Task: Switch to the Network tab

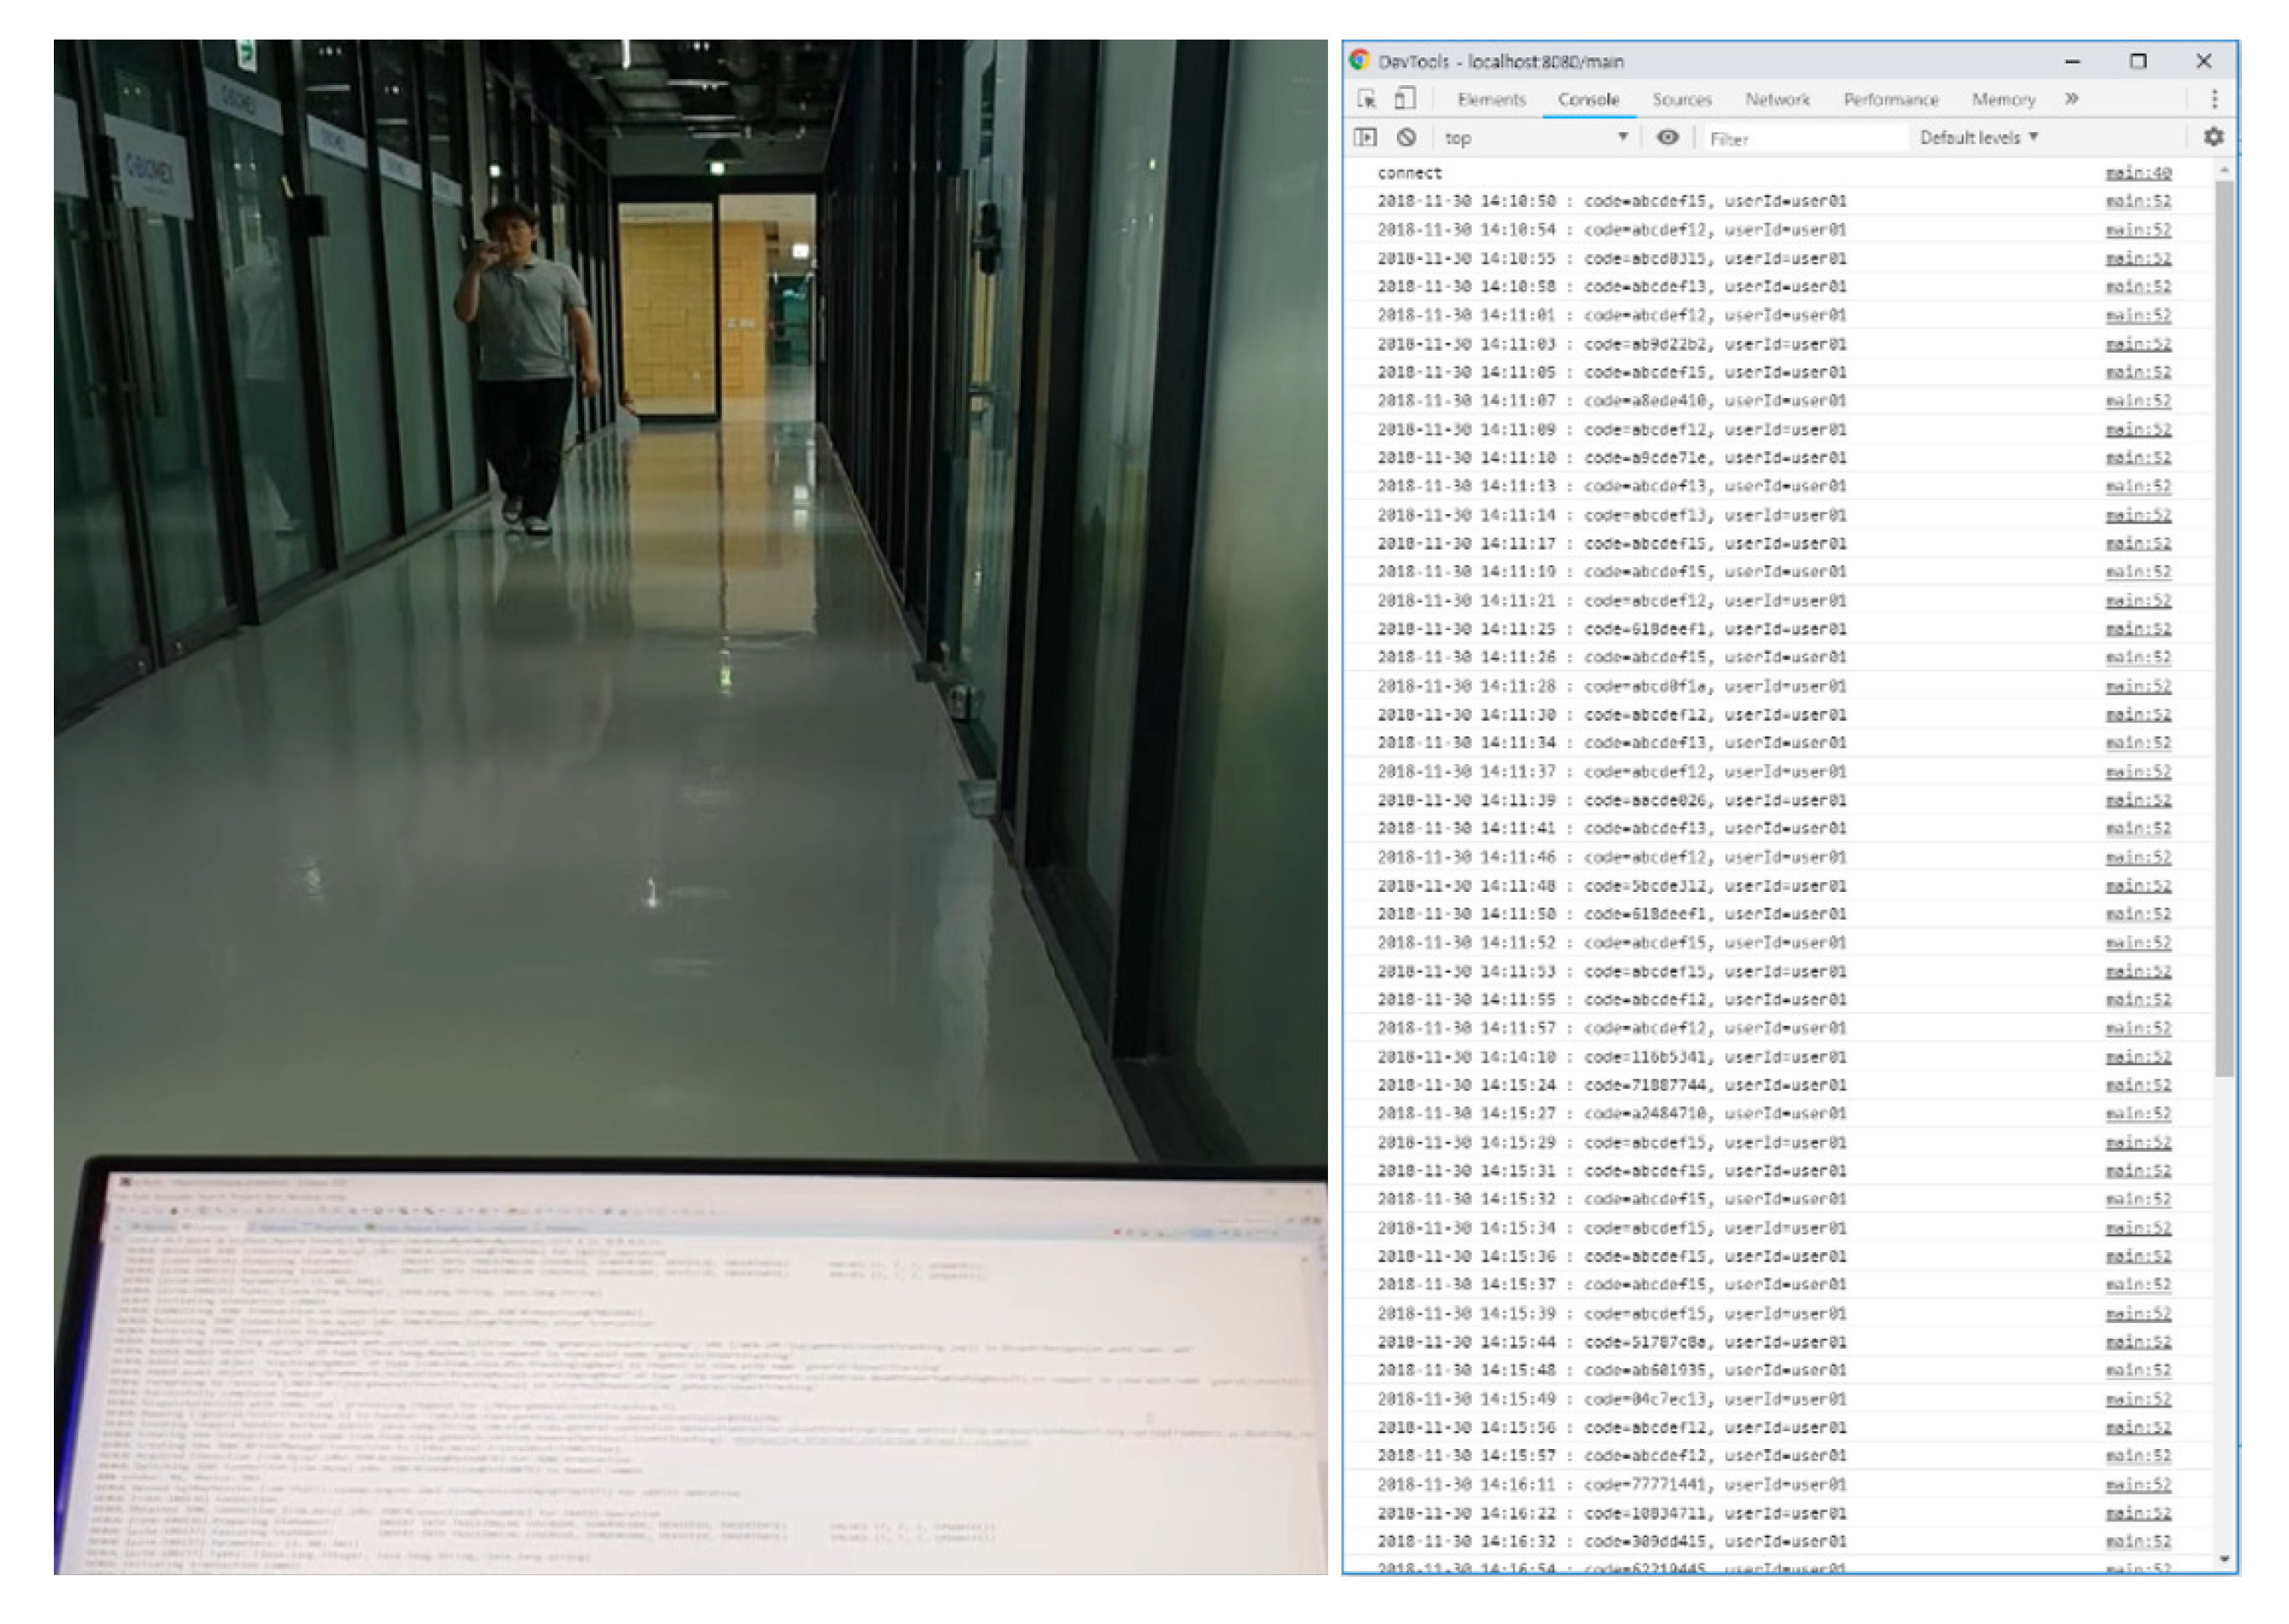Action: pos(1777,100)
